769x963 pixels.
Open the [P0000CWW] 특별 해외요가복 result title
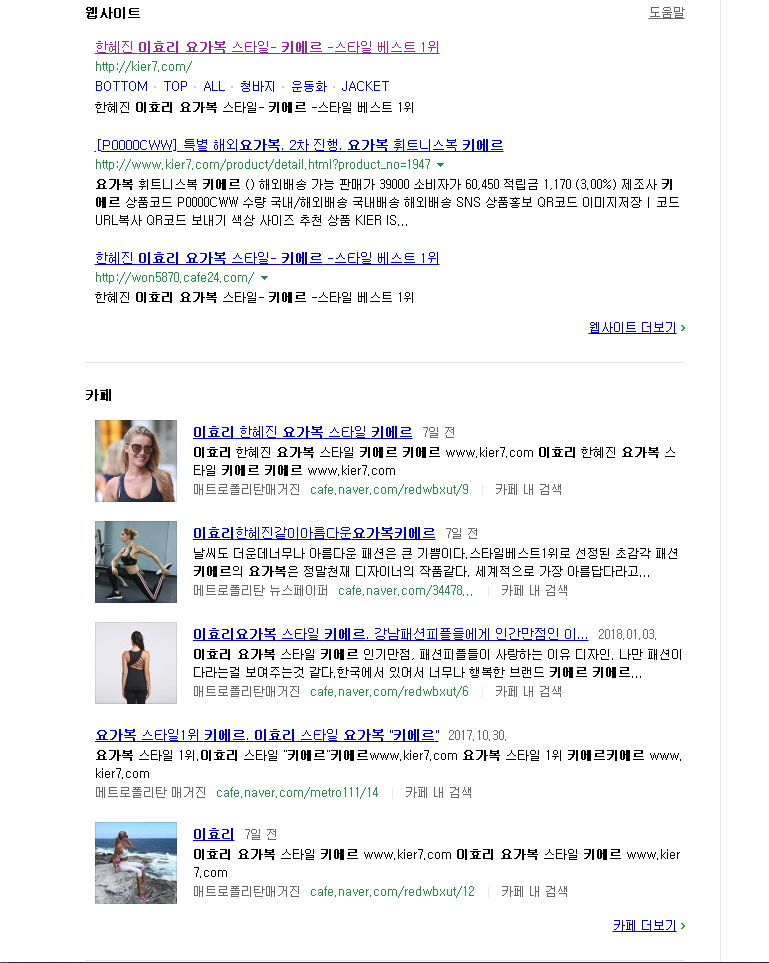(299, 145)
